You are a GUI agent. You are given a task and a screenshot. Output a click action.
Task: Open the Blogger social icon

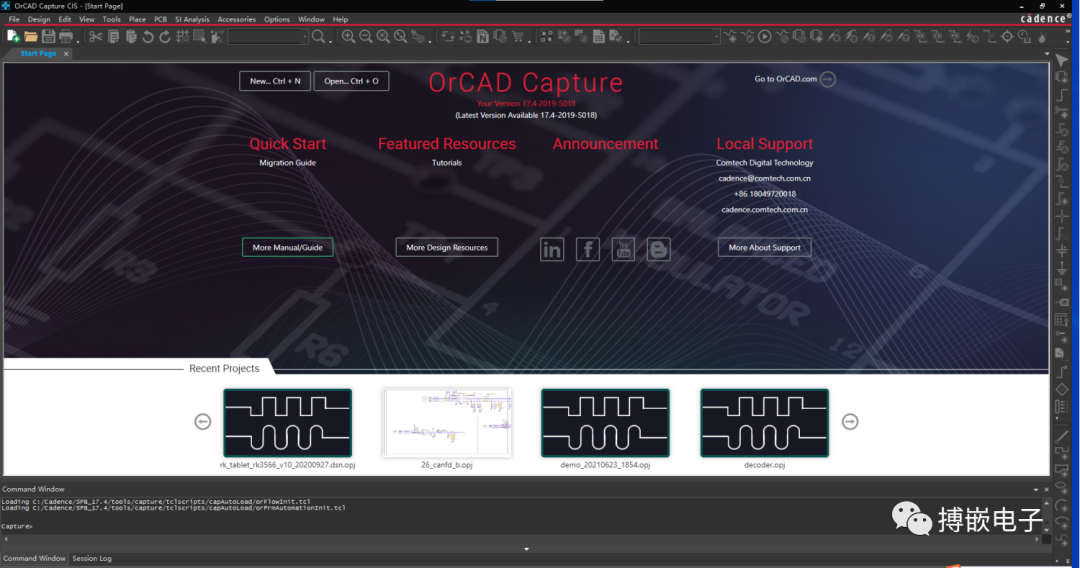click(658, 249)
